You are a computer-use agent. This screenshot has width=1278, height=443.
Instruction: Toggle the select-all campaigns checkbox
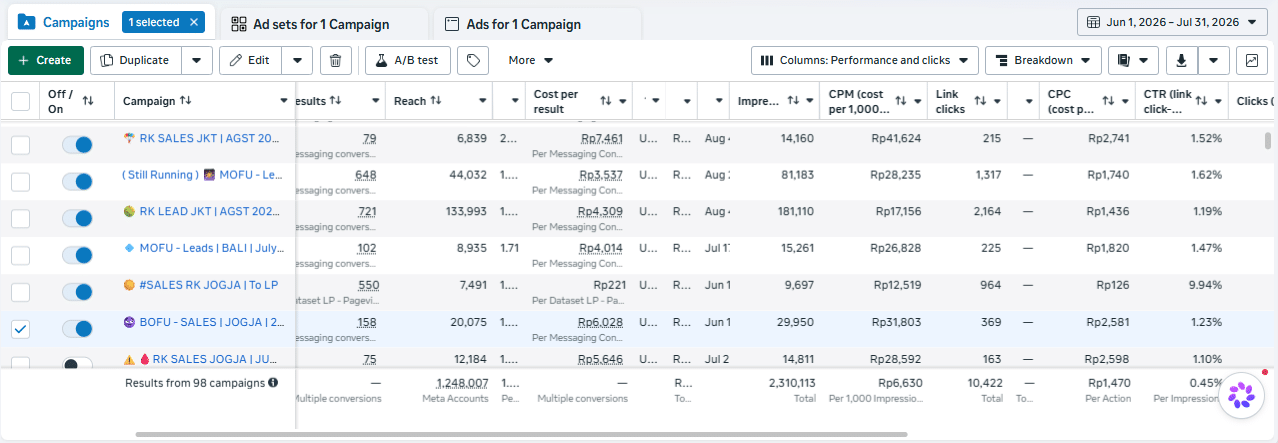(20, 101)
